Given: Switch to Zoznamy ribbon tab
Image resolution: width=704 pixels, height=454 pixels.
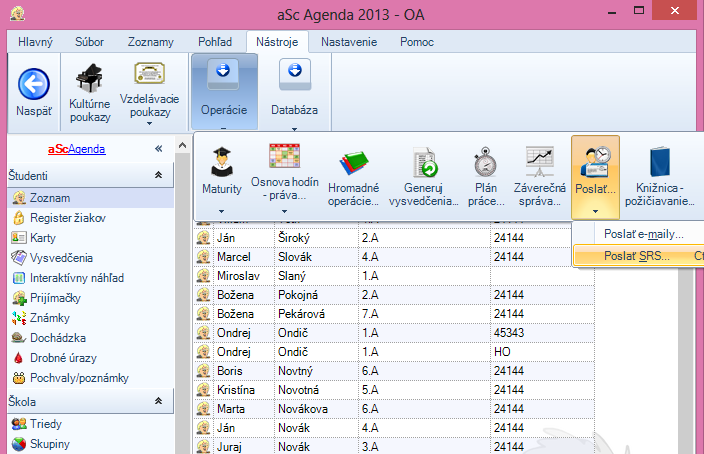Looking at the screenshot, I should 150,42.
